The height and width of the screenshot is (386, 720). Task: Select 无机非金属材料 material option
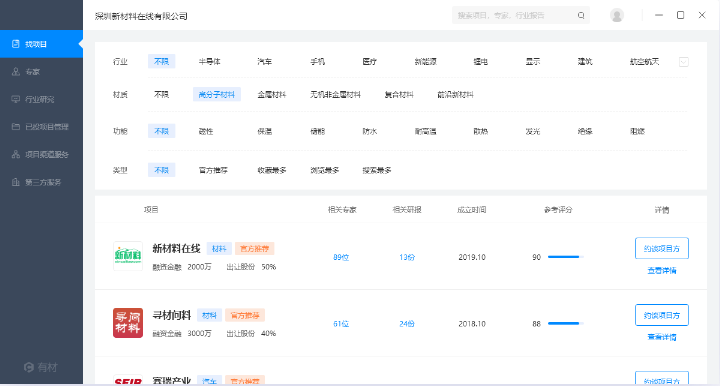click(335, 95)
